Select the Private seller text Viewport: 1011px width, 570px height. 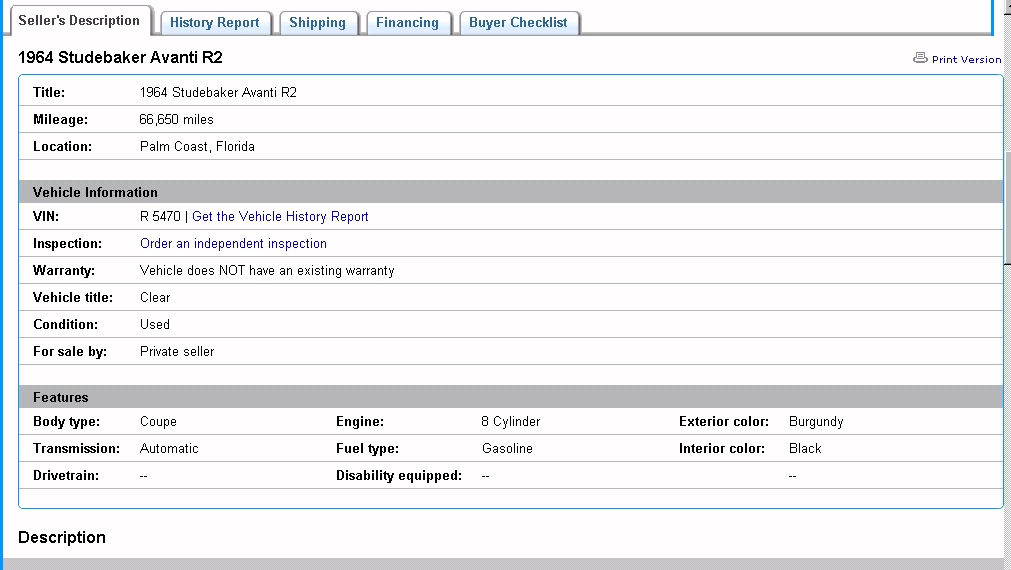click(177, 352)
